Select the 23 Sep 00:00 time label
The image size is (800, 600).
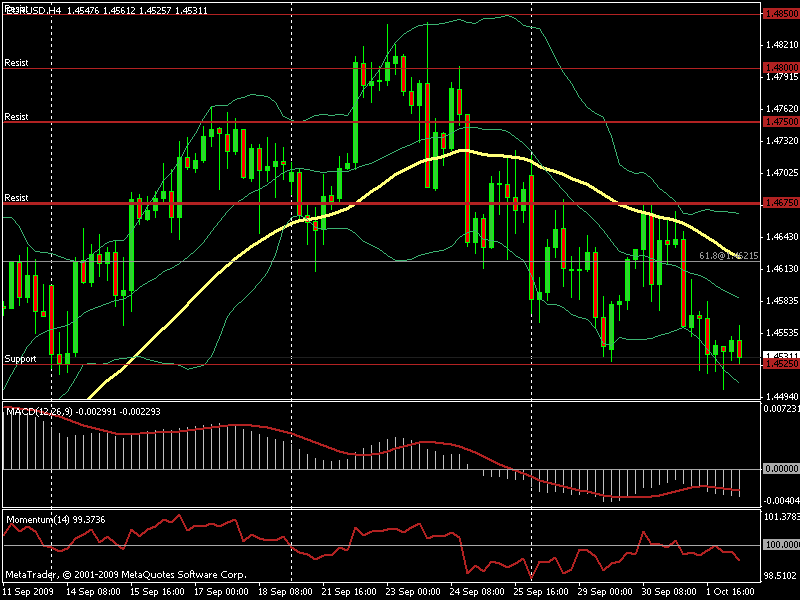413,592
